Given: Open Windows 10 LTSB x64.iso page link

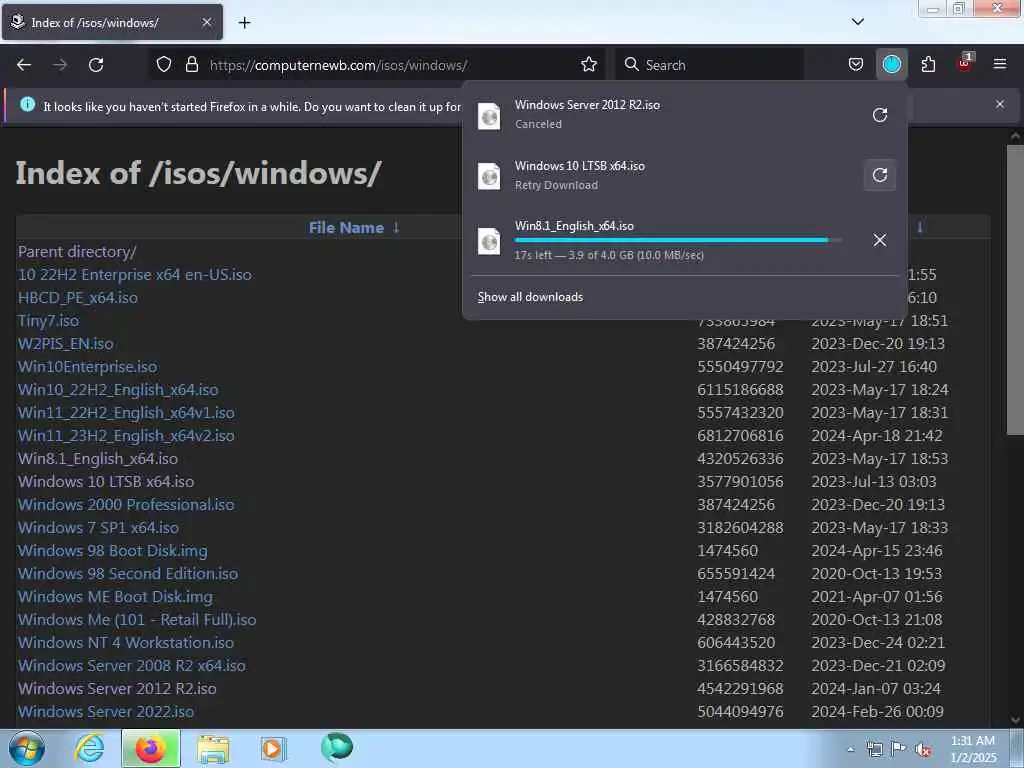Looking at the screenshot, I should tap(106, 481).
